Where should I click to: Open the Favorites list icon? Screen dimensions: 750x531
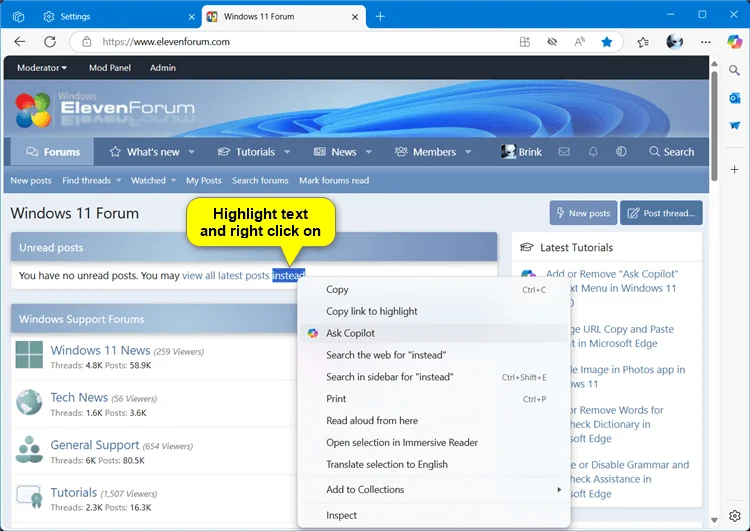(x=643, y=42)
